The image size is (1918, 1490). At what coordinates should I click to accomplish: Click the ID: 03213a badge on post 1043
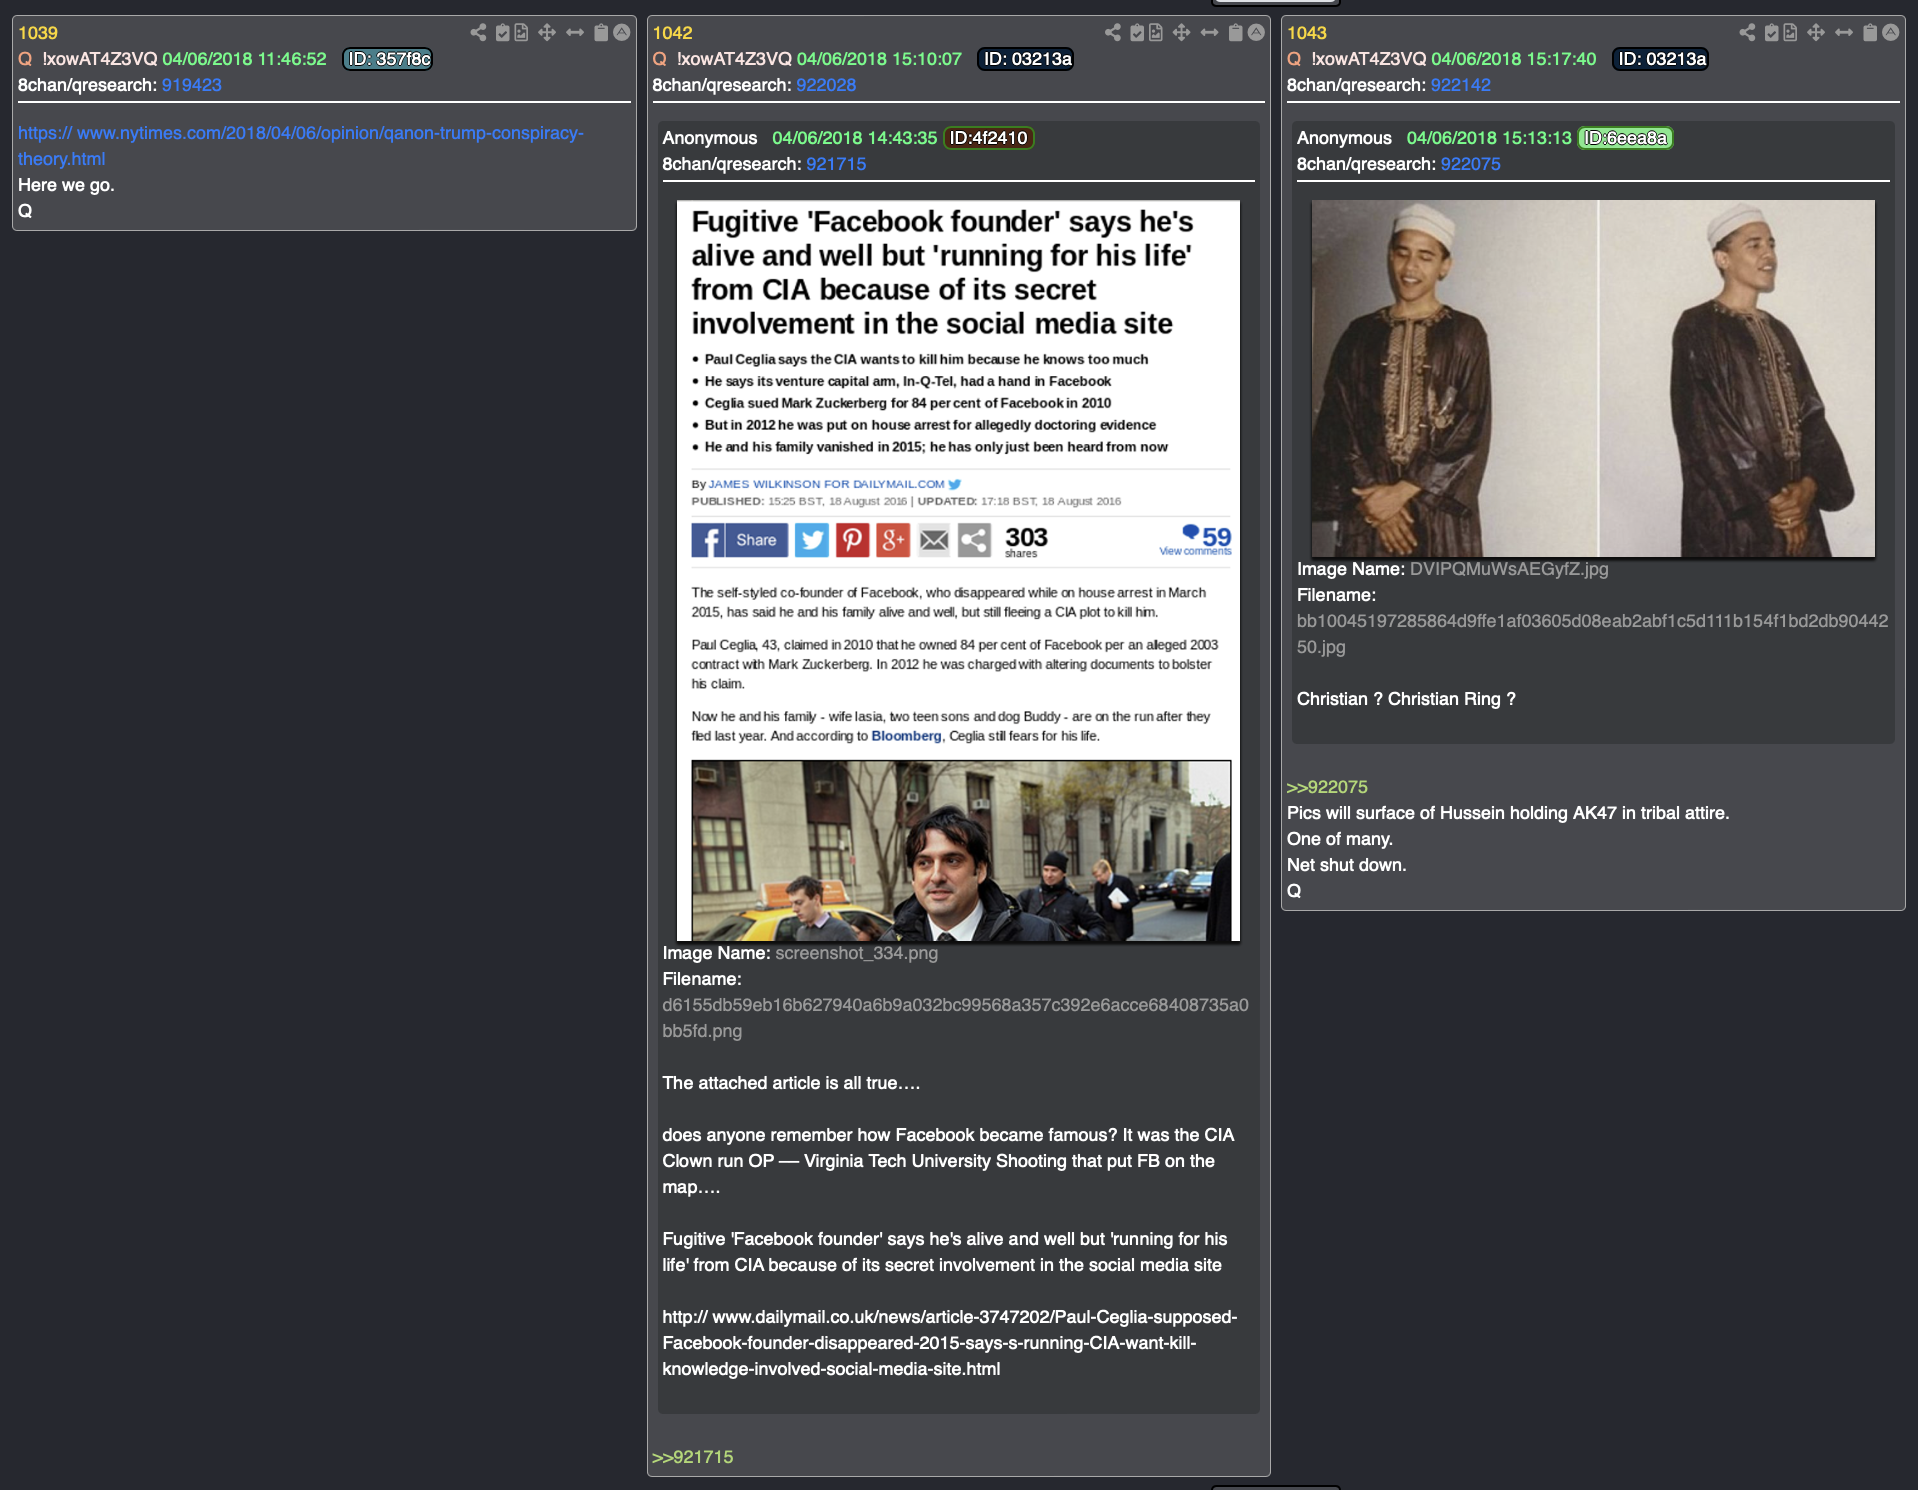coord(1661,59)
